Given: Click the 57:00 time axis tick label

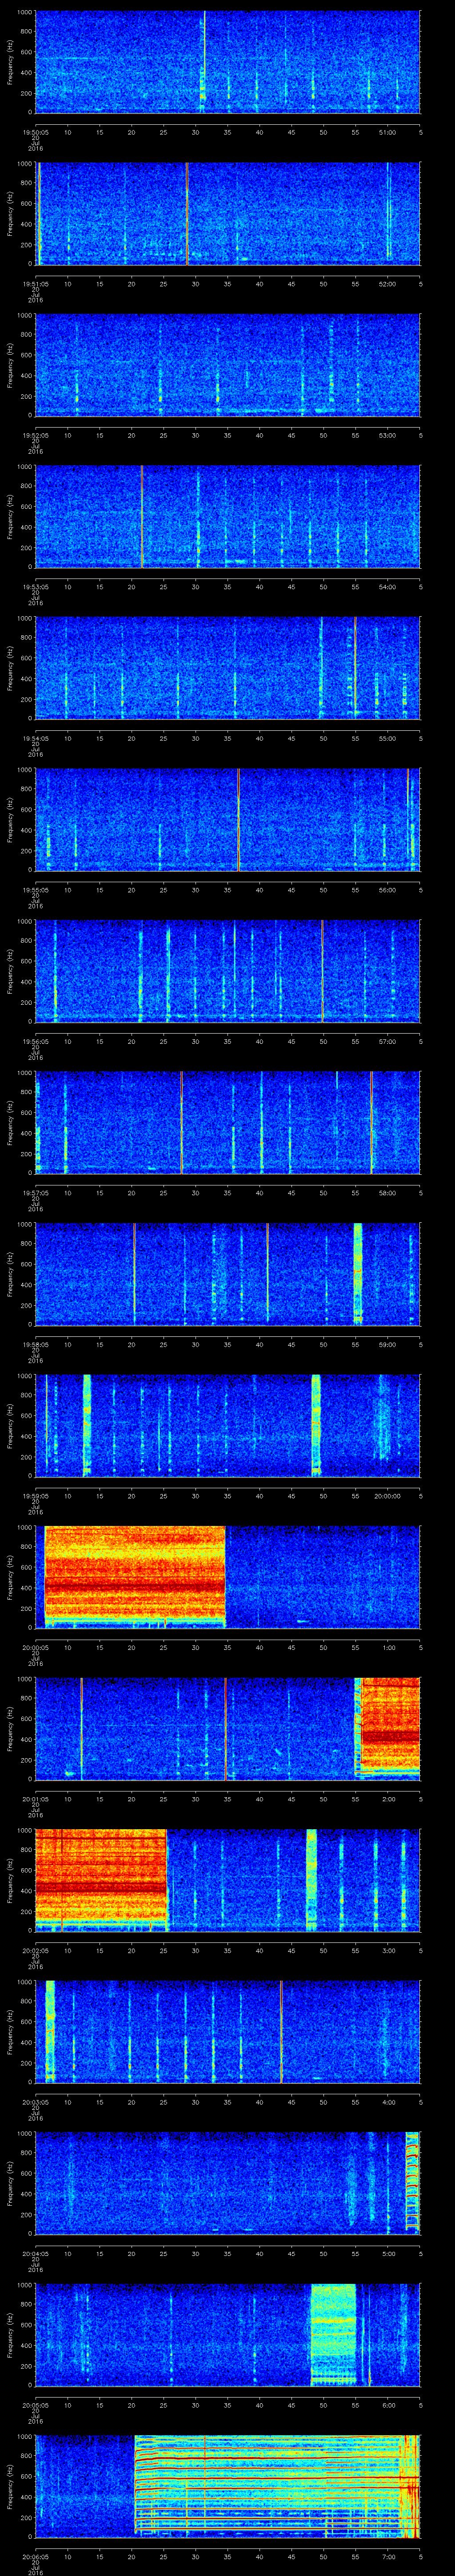Looking at the screenshot, I should click(x=388, y=1041).
